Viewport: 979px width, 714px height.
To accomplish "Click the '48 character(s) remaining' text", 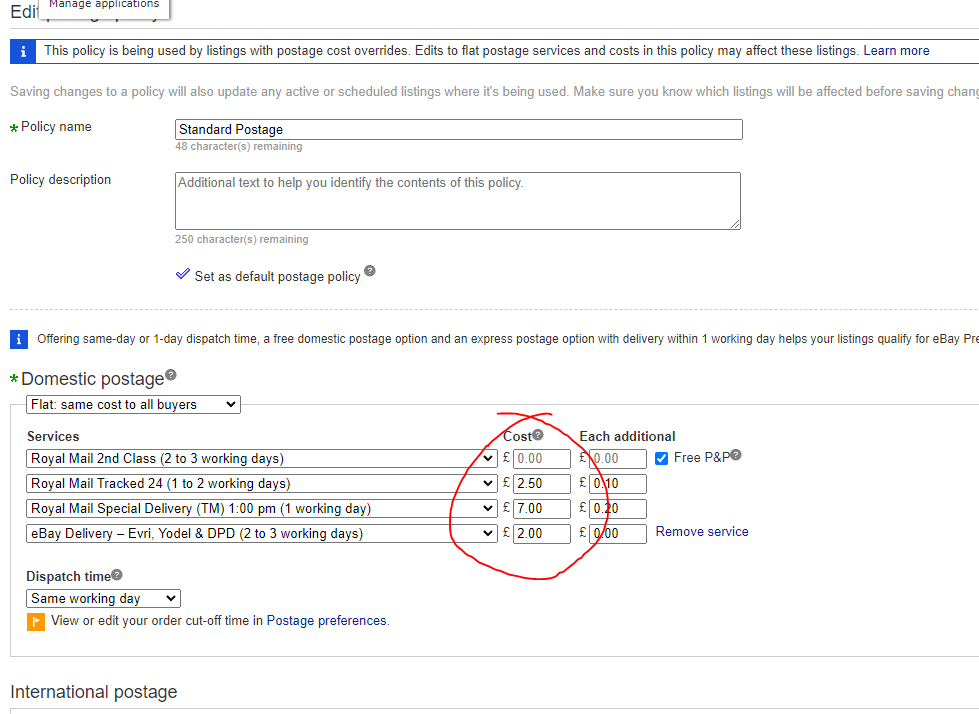I will [239, 146].
